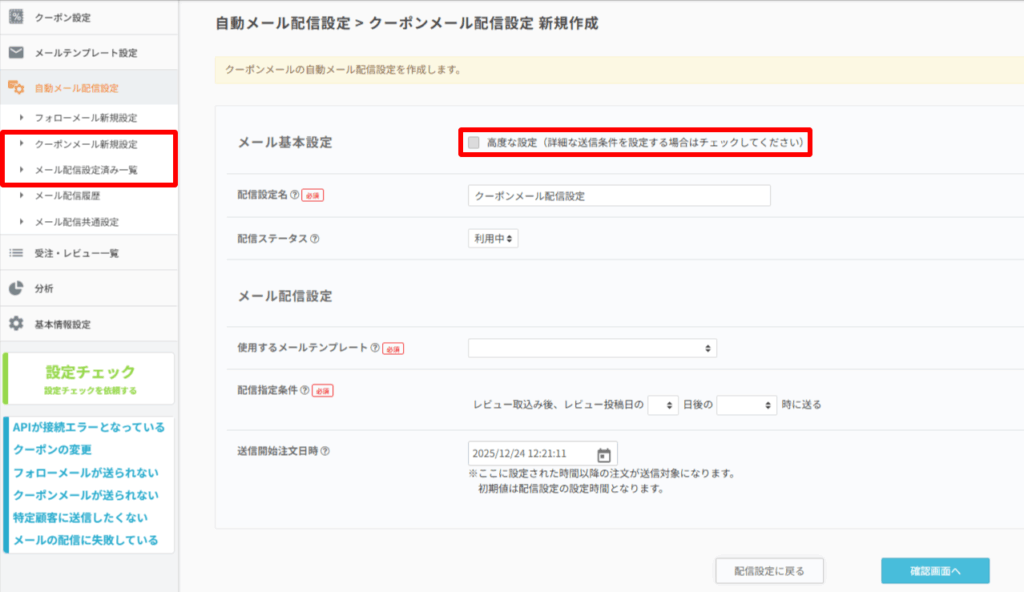Click the 確認画面へ button
Viewport: 1024px width, 592px height.
[935, 571]
